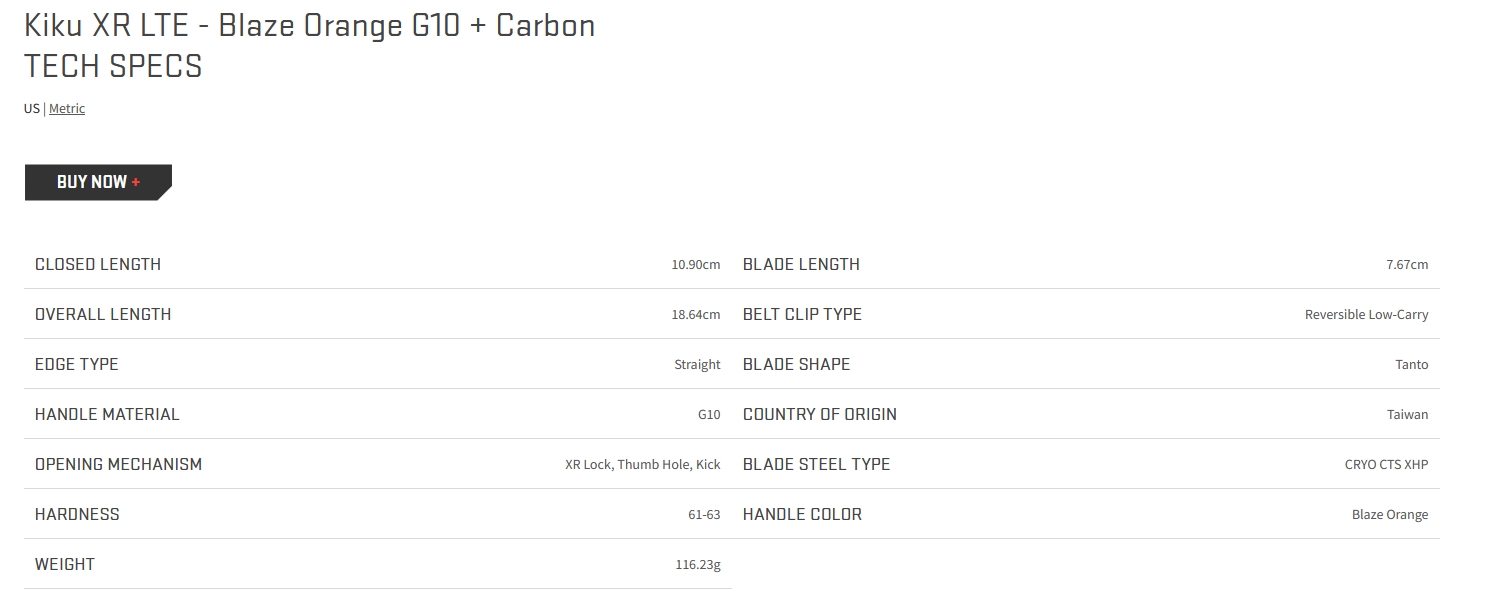
Task: Click the HARDNESS 61-63 value
Action: click(x=704, y=515)
